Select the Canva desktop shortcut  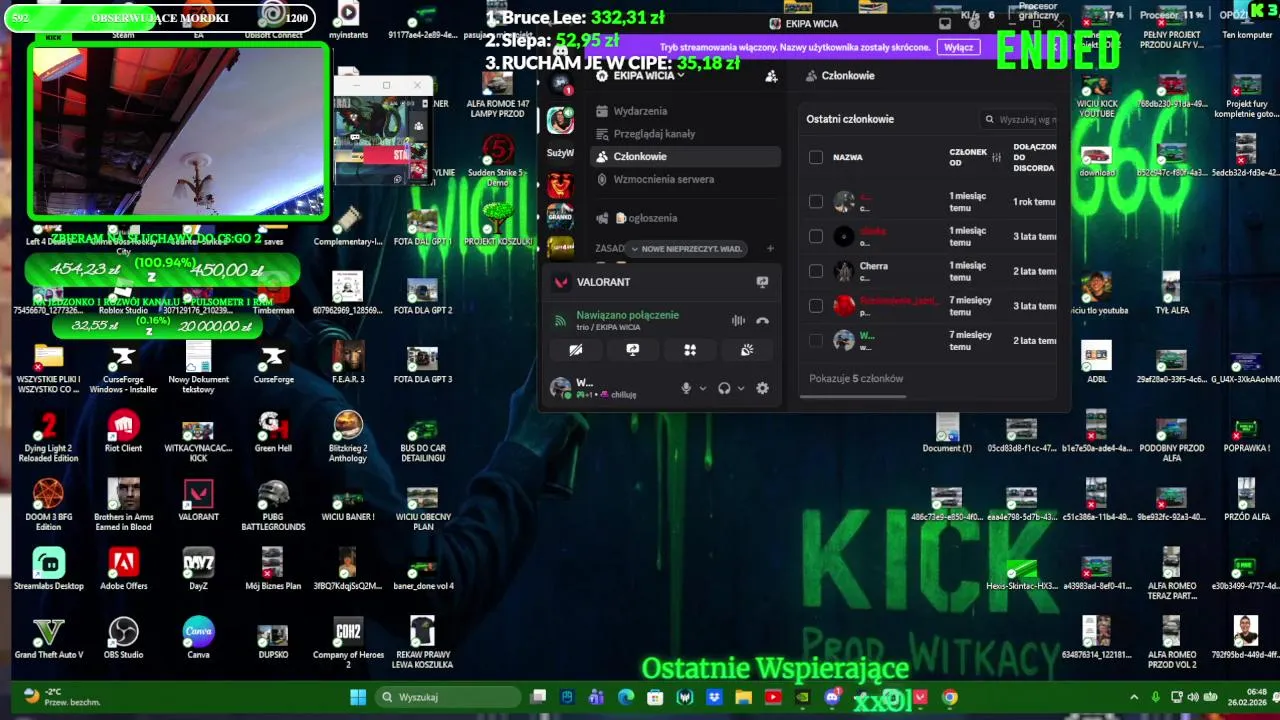pyautogui.click(x=198, y=639)
